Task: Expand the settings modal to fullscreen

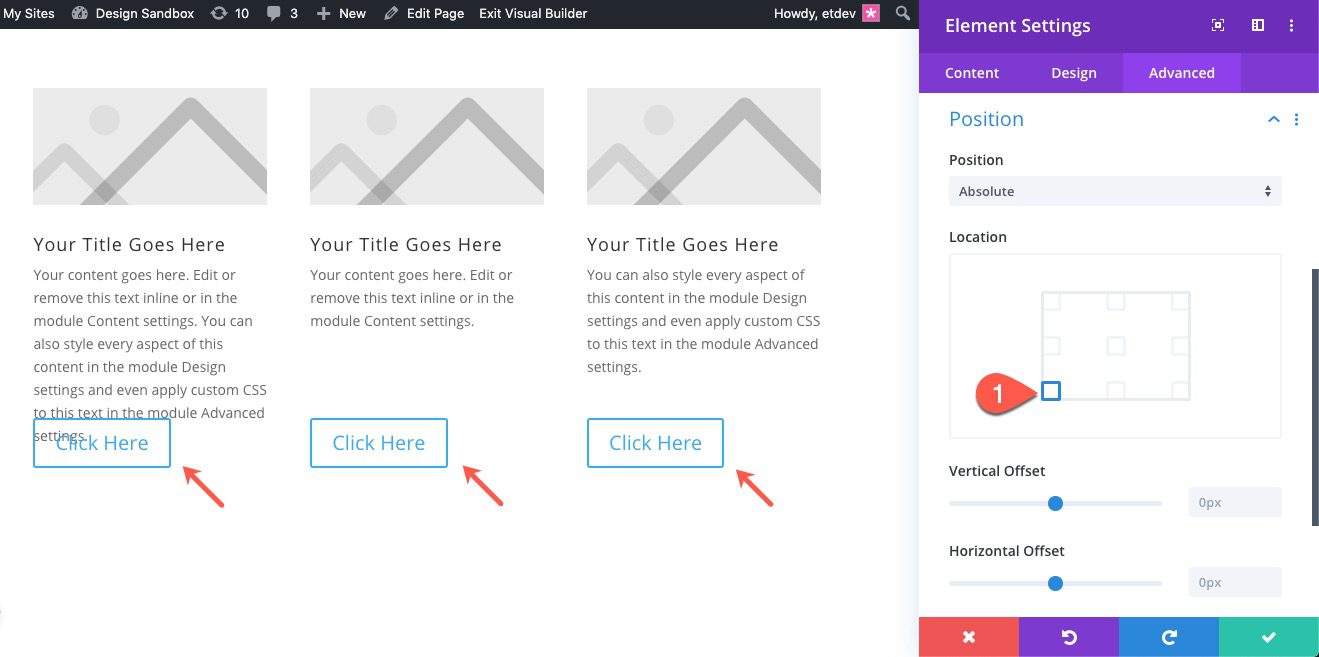Action: point(1217,26)
